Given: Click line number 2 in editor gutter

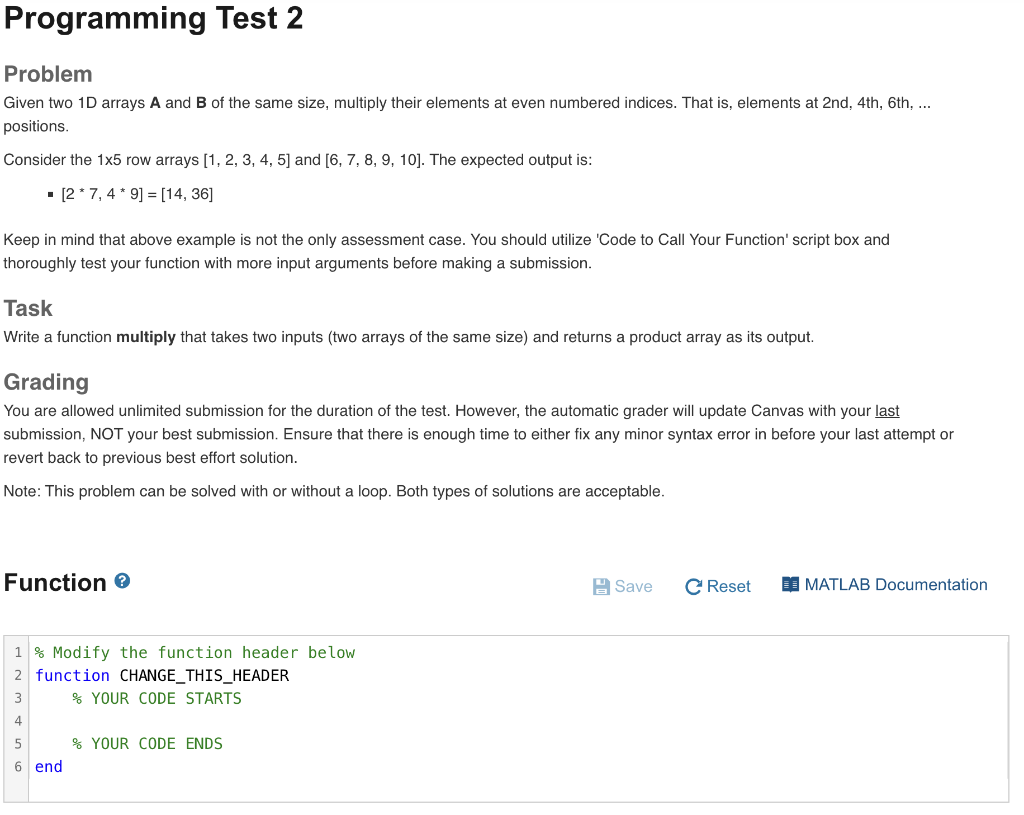Looking at the screenshot, I should (18, 675).
